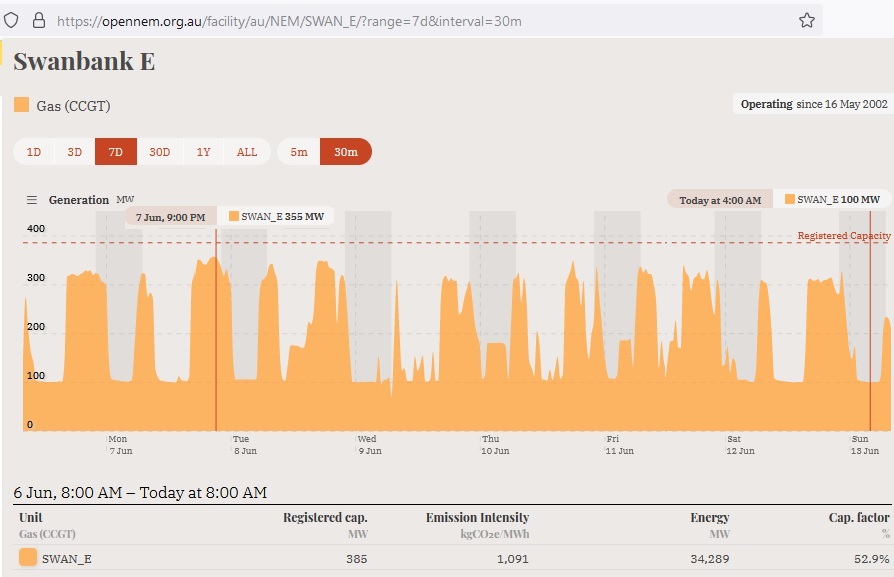Image resolution: width=894 pixels, height=577 pixels.
Task: Click the Mon 7 Jun axis label
Action: pos(120,445)
